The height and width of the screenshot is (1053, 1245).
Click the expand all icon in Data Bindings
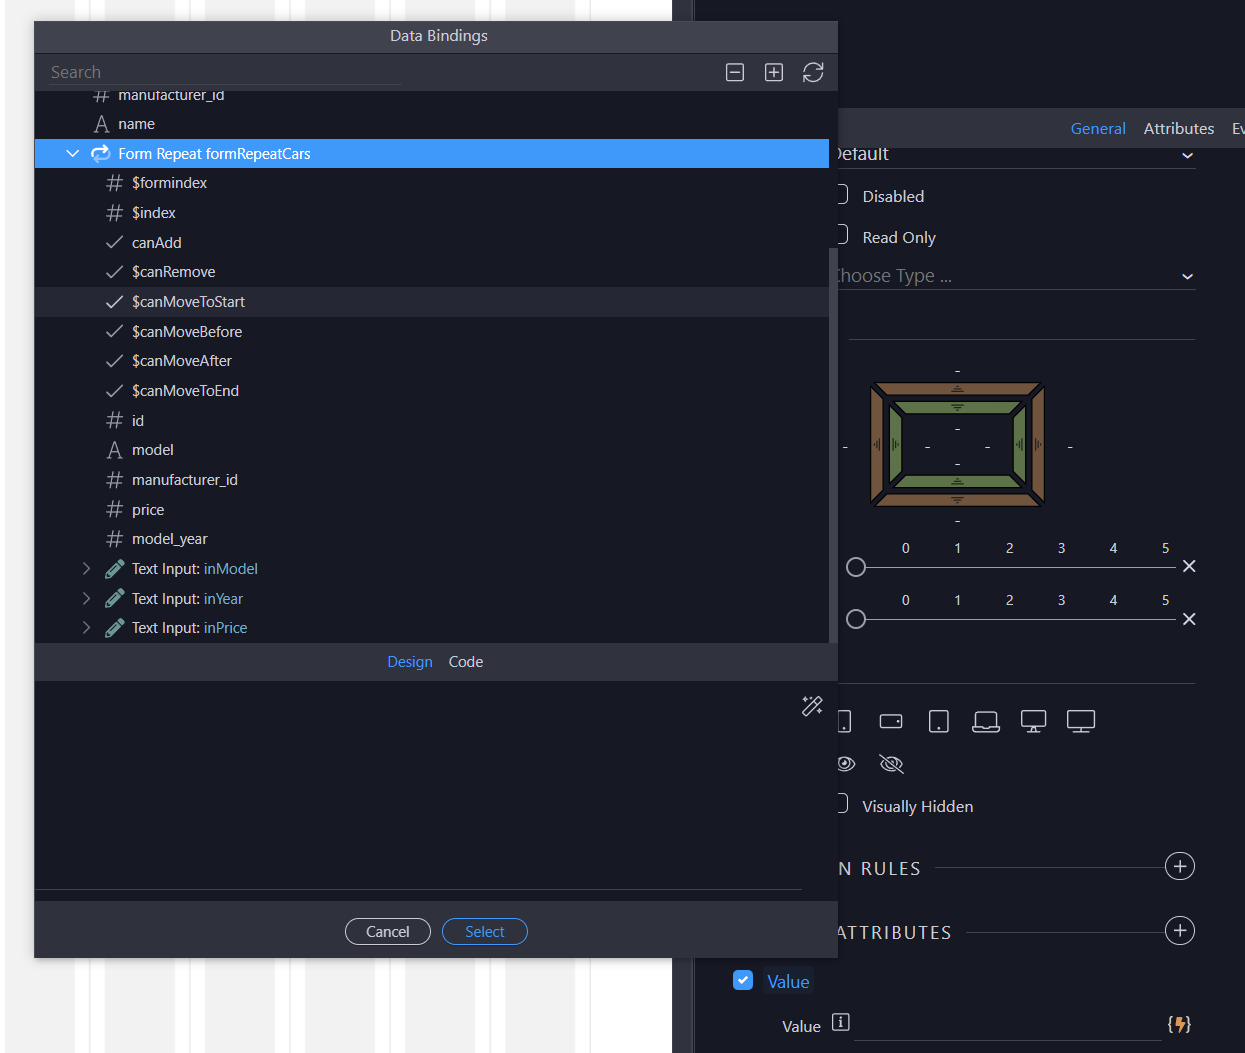pyautogui.click(x=774, y=72)
